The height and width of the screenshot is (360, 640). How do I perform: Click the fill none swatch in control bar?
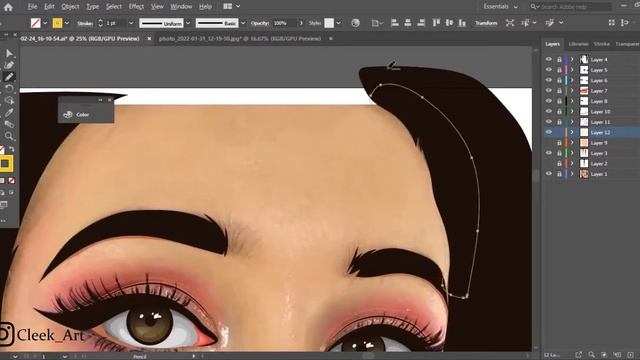pyautogui.click(x=36, y=23)
